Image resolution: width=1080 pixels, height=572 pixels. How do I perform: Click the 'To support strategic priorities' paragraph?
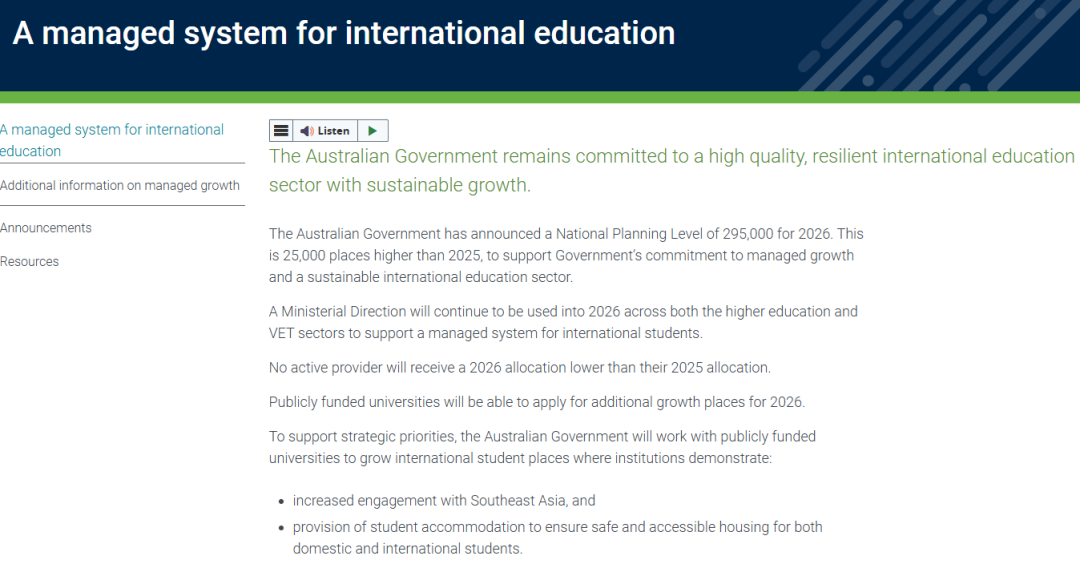pos(542,447)
